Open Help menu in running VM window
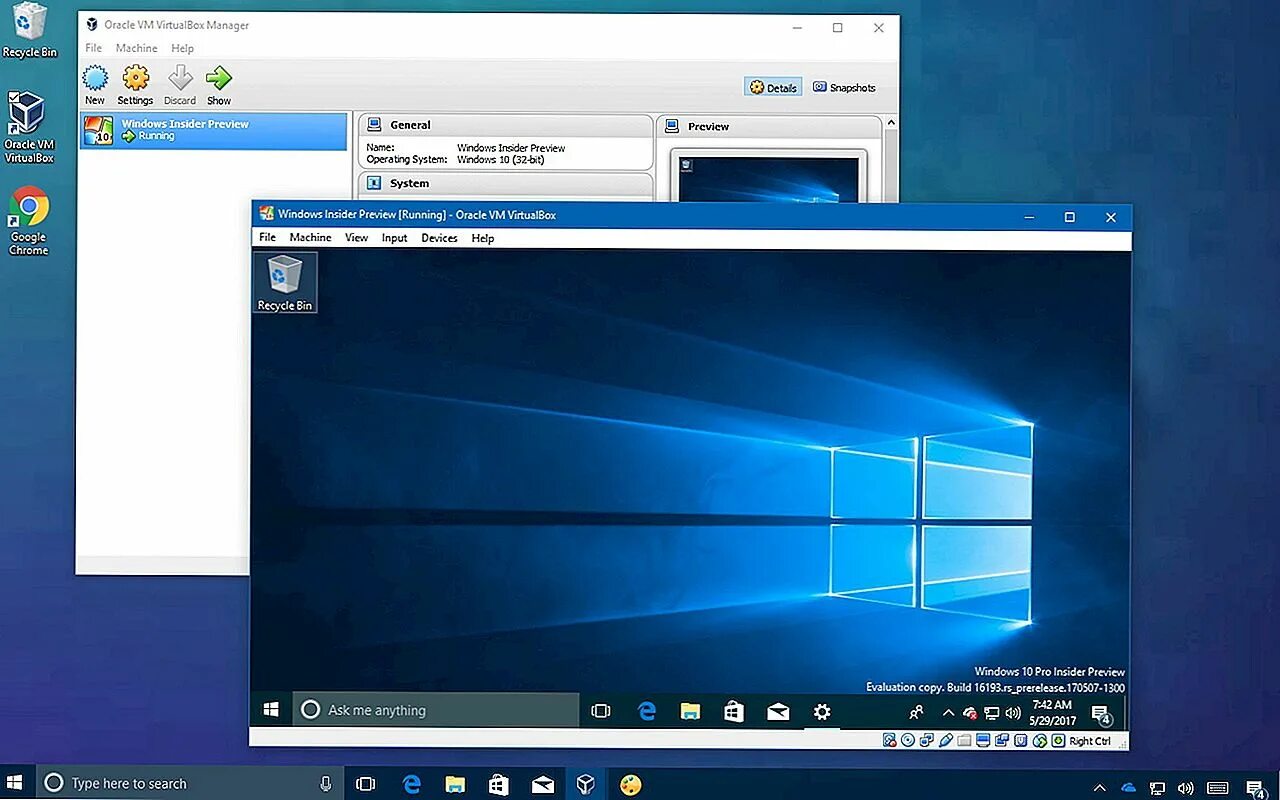The width and height of the screenshot is (1280, 800). (483, 238)
